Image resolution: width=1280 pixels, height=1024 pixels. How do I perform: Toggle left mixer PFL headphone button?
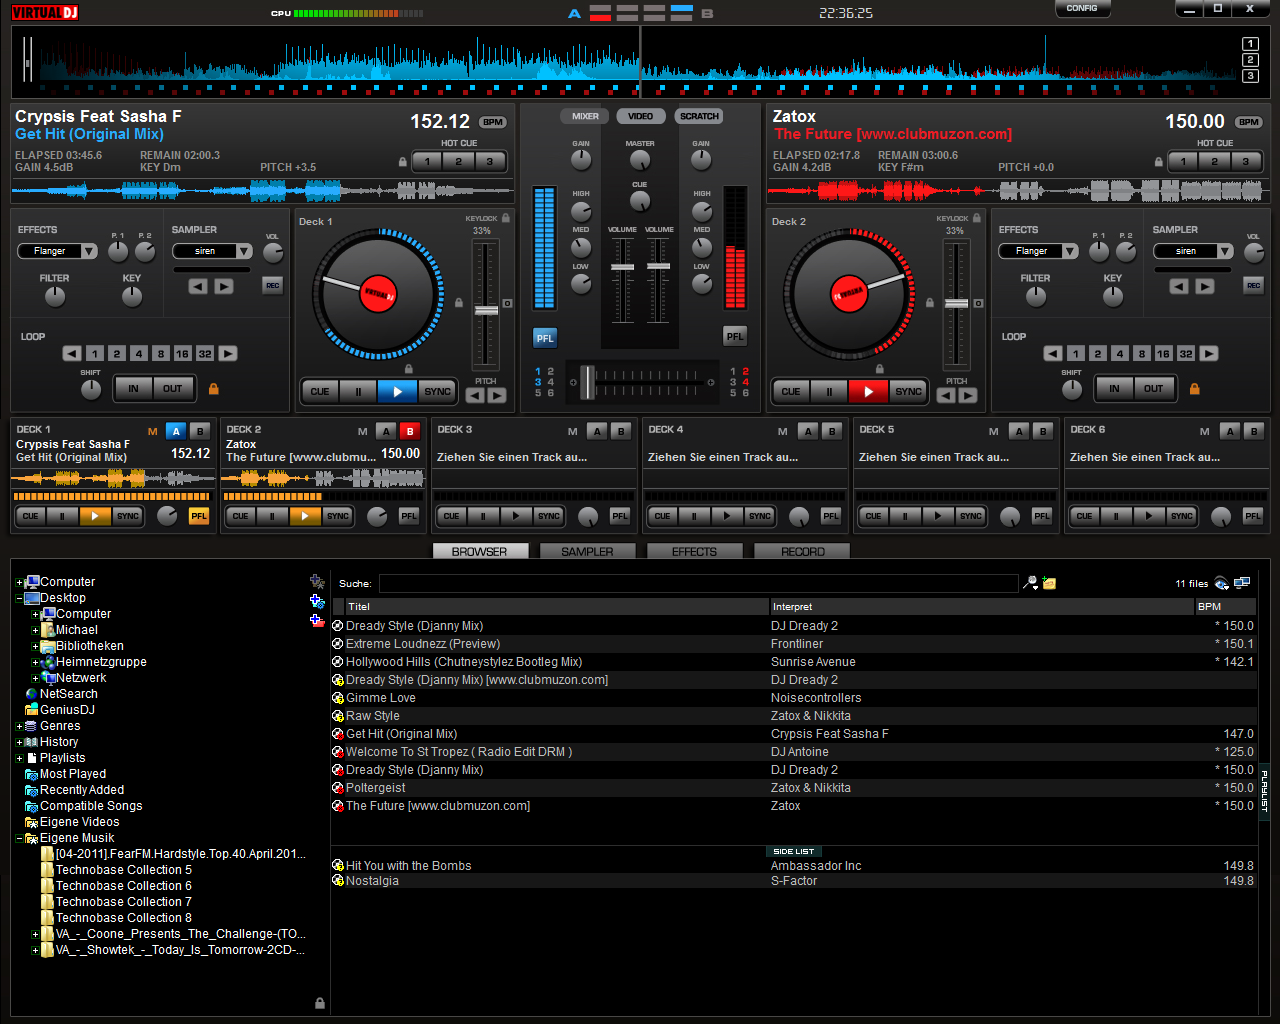click(544, 338)
